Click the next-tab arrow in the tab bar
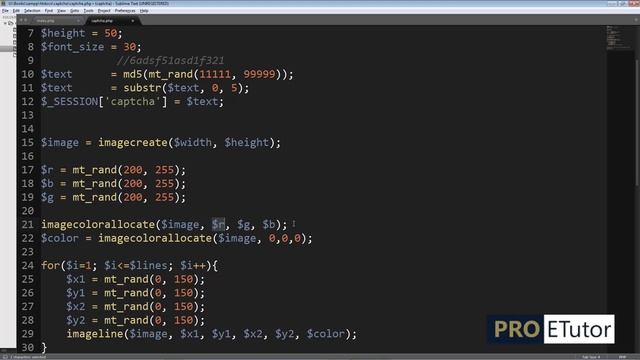 [x=26, y=20]
